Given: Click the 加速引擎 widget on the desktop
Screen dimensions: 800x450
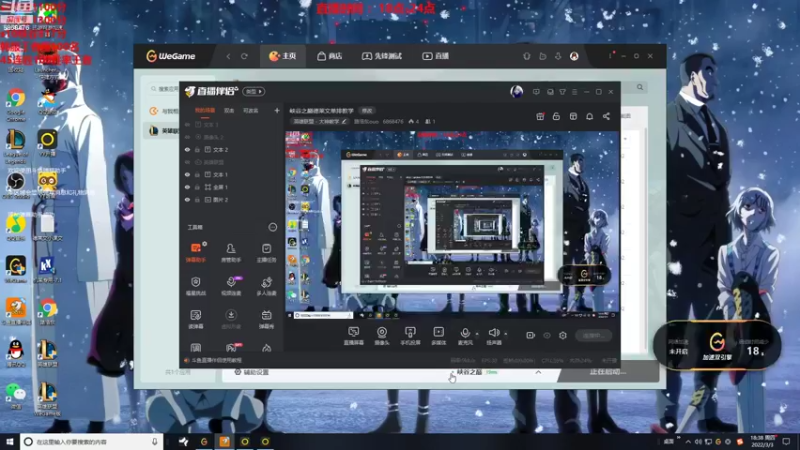Looking at the screenshot, I should pos(717,345).
